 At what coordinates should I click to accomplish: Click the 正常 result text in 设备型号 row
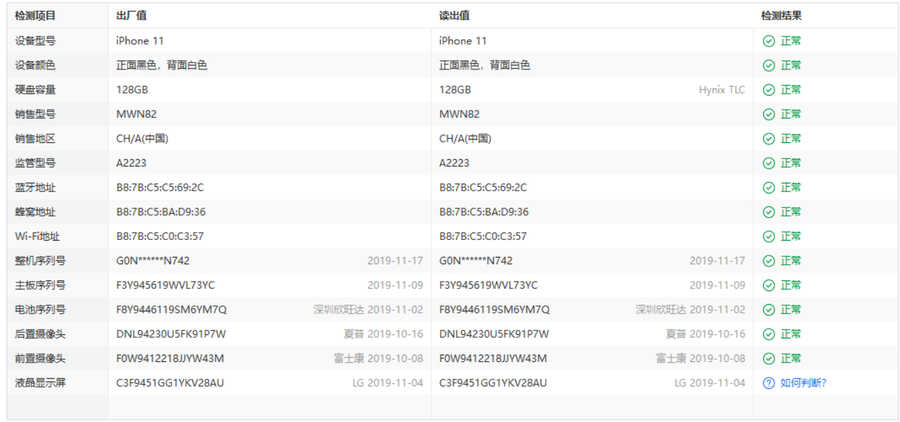tap(790, 41)
